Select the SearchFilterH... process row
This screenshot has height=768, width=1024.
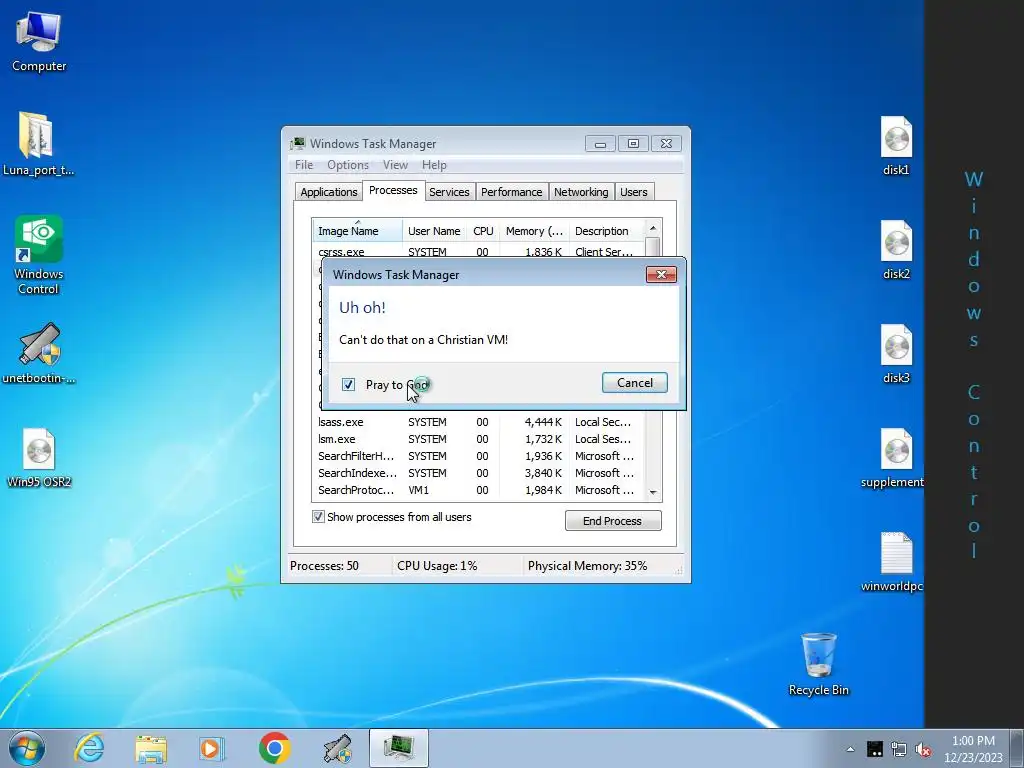point(478,456)
